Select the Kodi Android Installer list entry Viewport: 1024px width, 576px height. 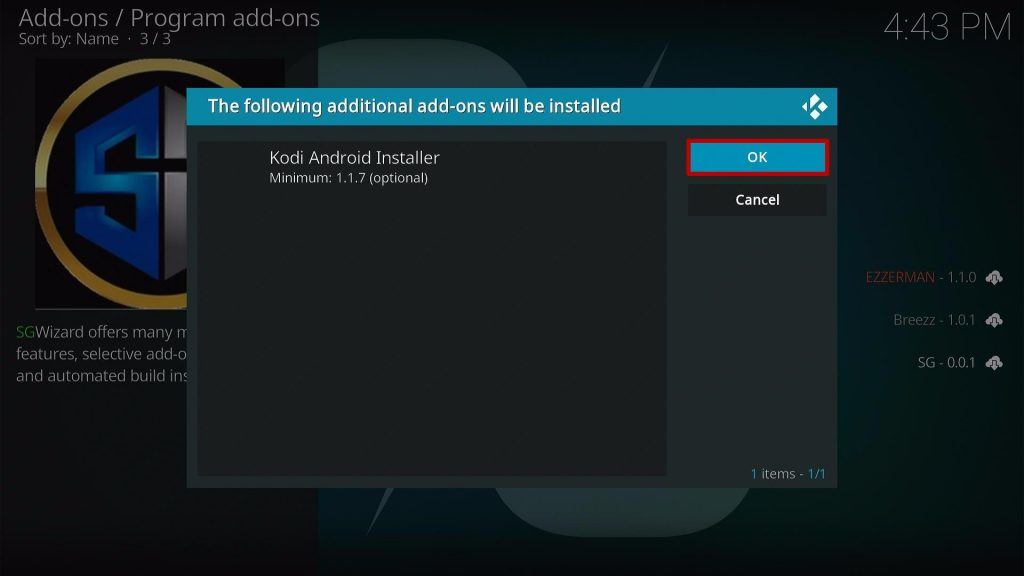432,167
